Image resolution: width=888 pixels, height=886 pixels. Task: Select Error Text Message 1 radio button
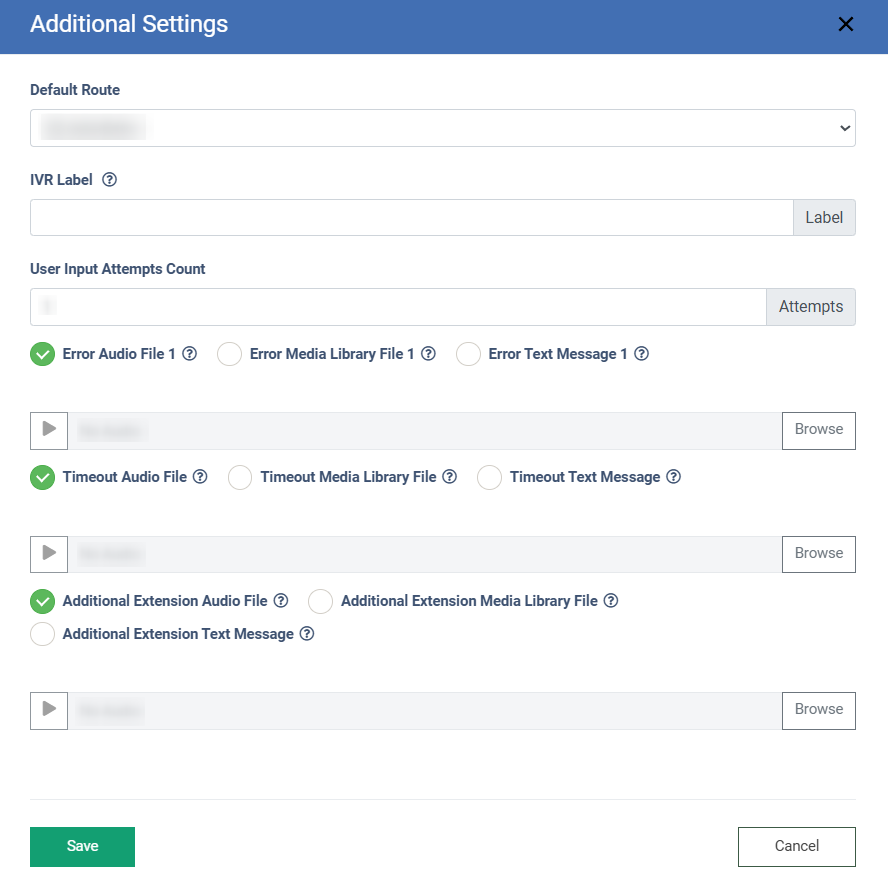point(469,355)
